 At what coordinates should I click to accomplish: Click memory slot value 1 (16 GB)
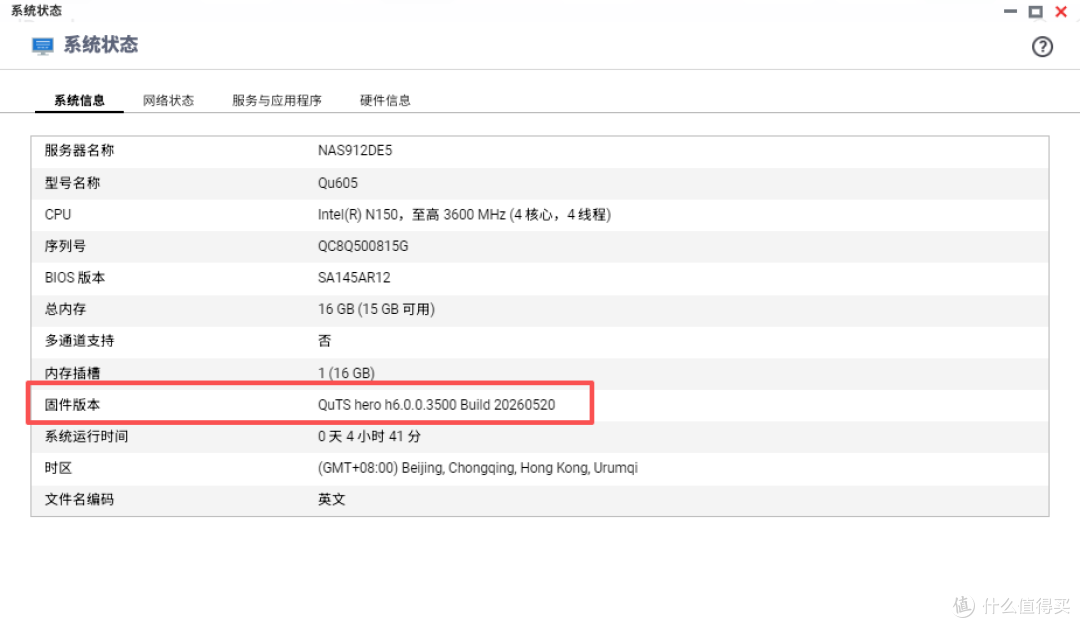point(346,373)
